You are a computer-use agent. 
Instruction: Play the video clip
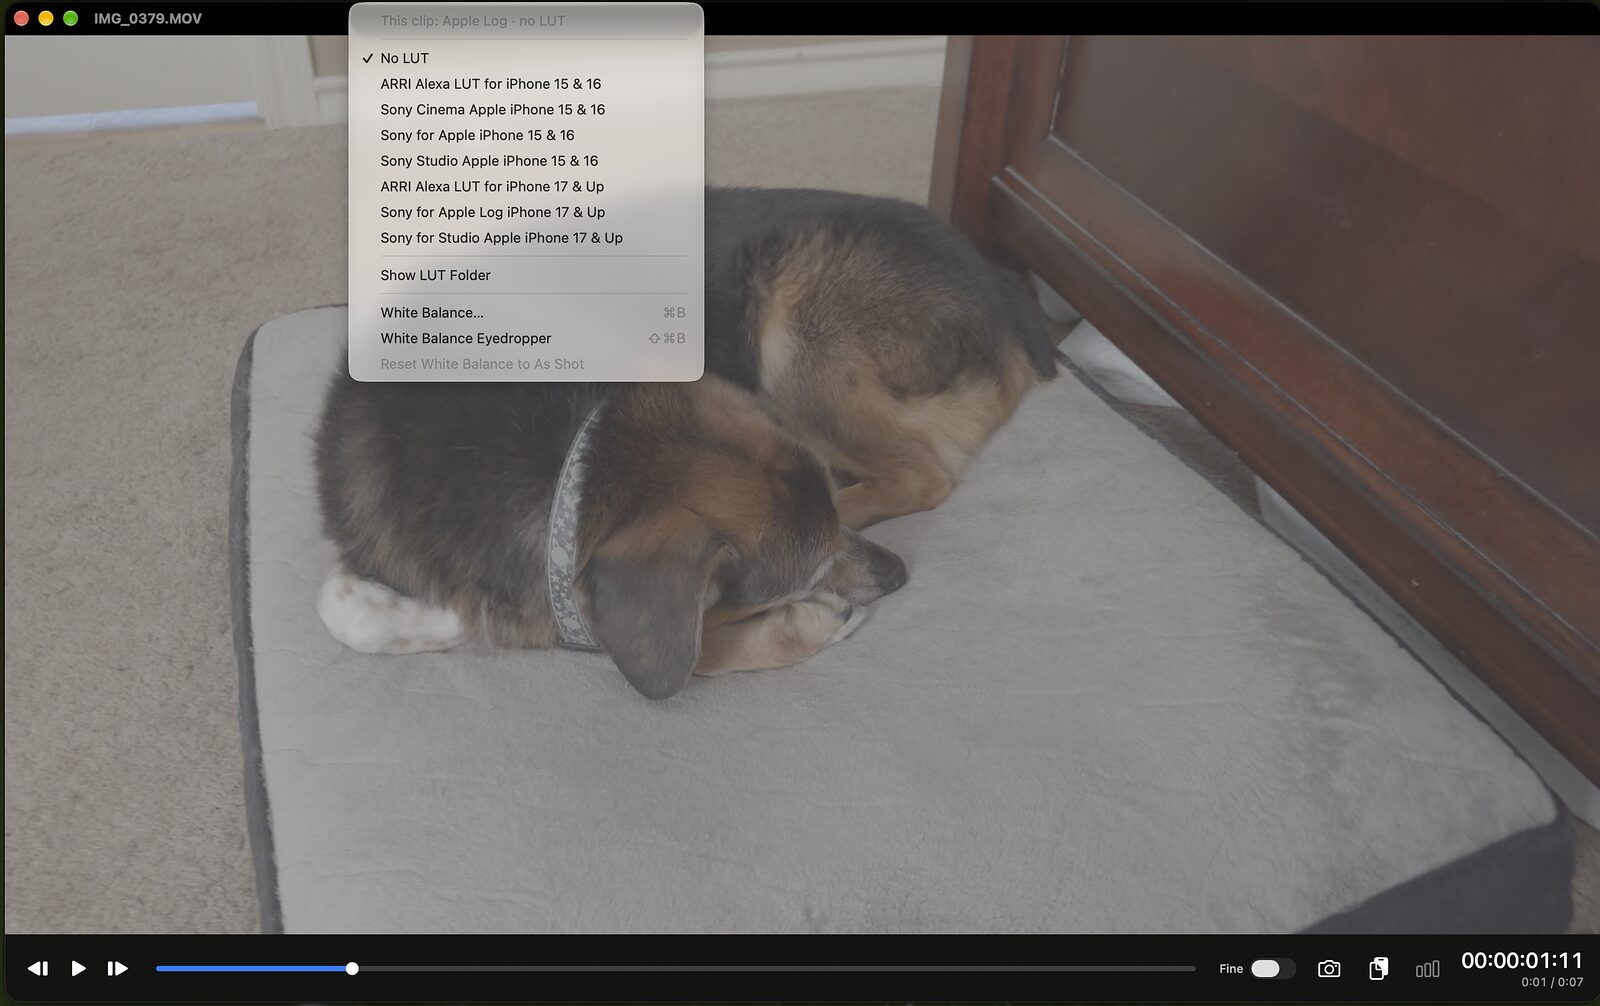[x=78, y=968]
